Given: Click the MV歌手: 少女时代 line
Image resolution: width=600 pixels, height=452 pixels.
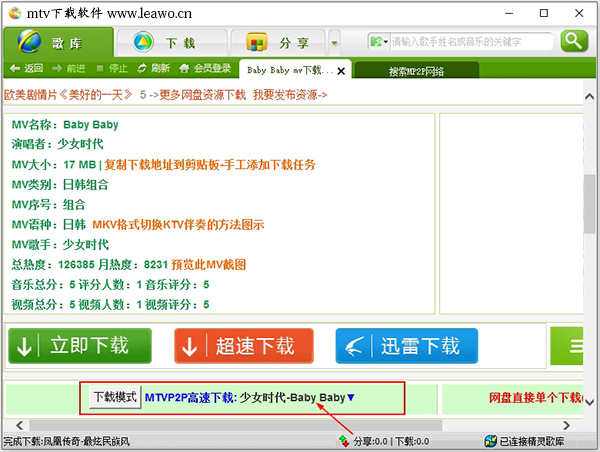Looking at the screenshot, I should coord(60,245).
